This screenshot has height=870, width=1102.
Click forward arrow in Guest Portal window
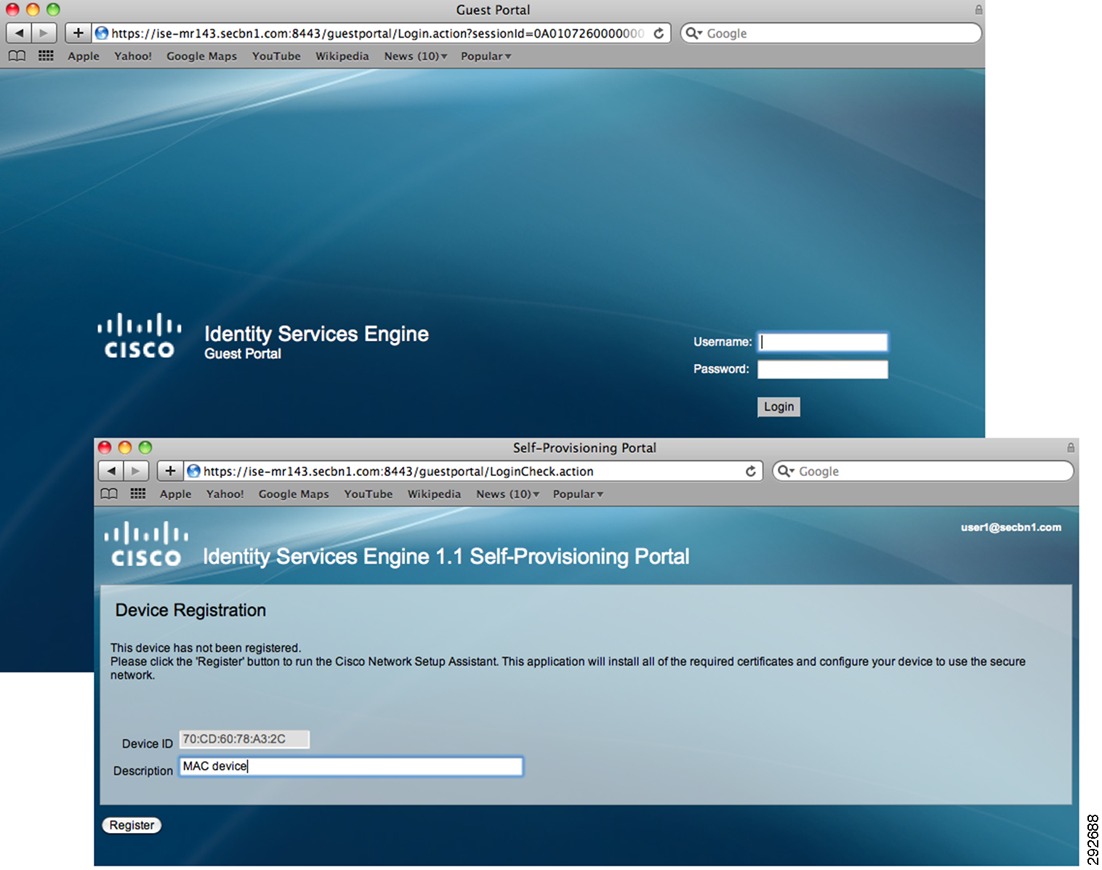click(x=44, y=33)
